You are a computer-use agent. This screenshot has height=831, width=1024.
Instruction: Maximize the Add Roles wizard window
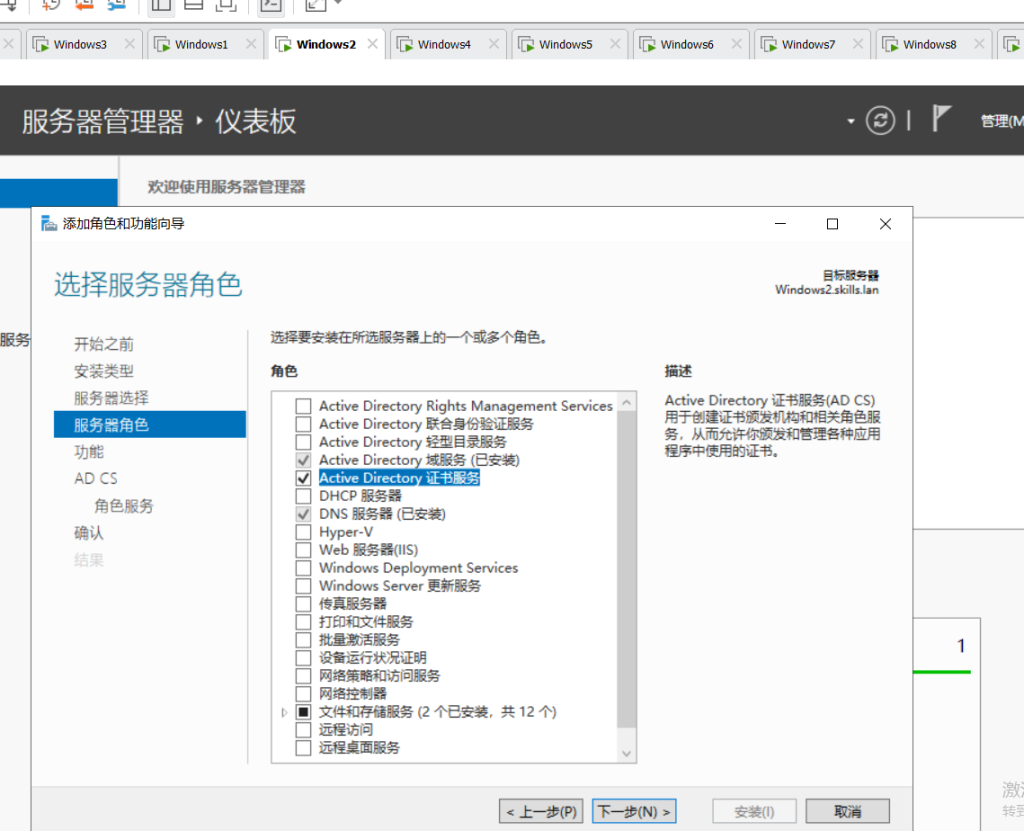click(832, 224)
